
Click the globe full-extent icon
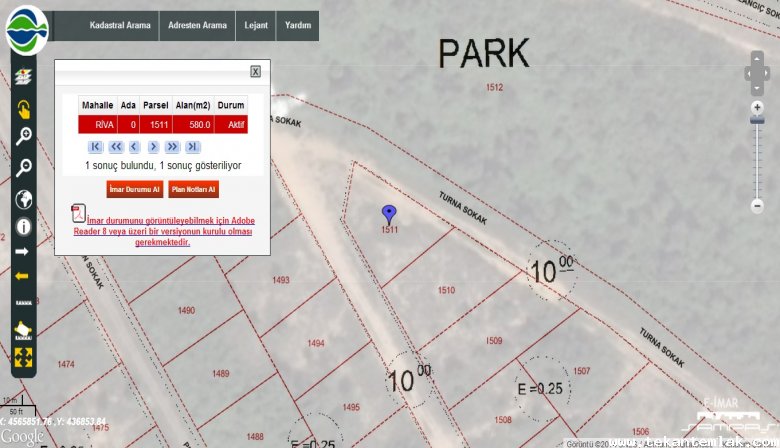click(x=23, y=199)
